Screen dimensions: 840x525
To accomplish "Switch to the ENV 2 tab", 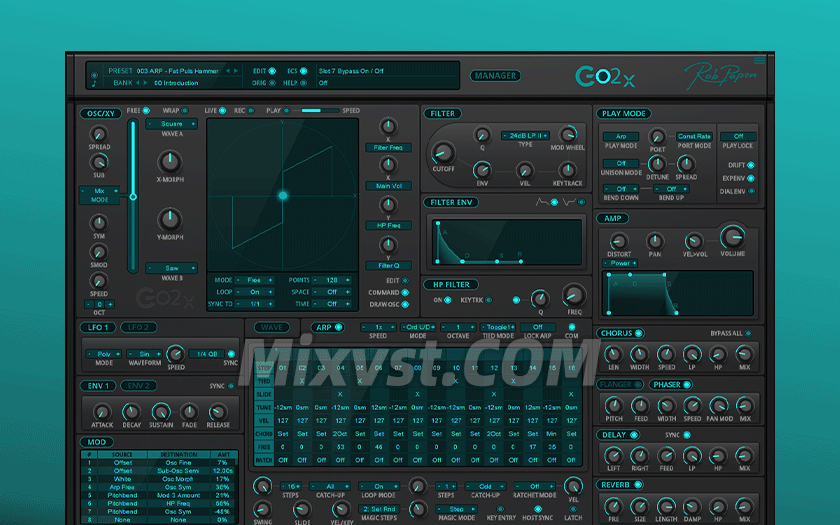I will point(138,385).
